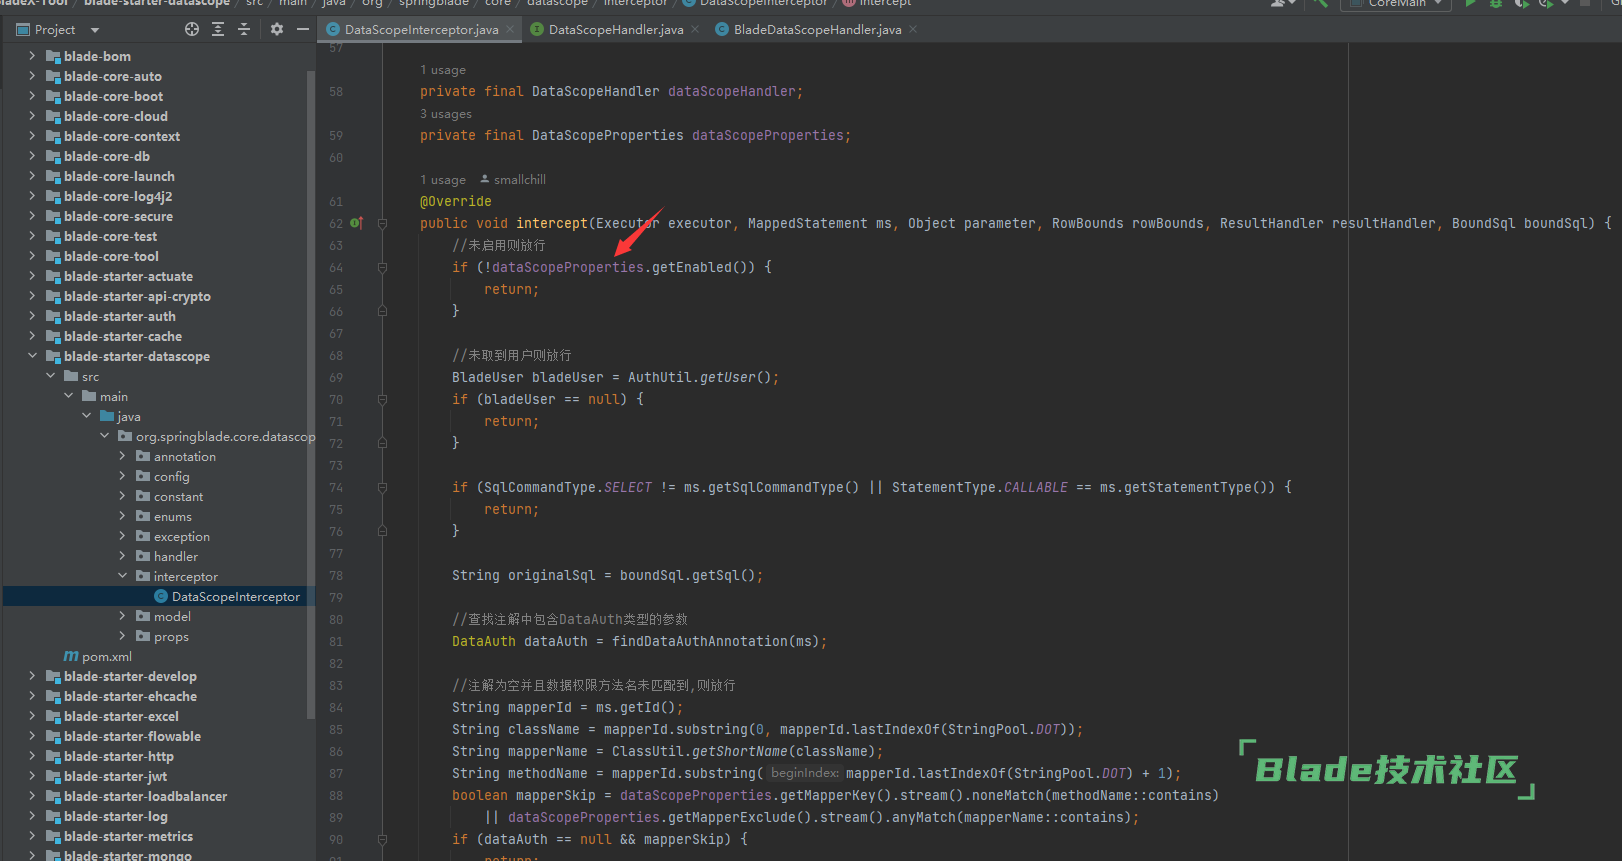This screenshot has height=861, width=1622.
Task: Fold the intercept method at line 62
Action: point(382,223)
